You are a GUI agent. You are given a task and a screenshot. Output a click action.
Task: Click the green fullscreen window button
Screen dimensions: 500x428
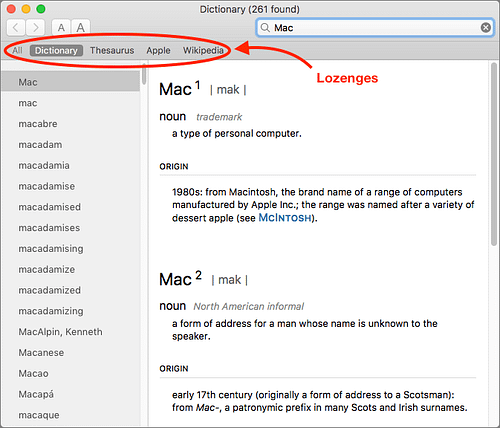(x=41, y=9)
